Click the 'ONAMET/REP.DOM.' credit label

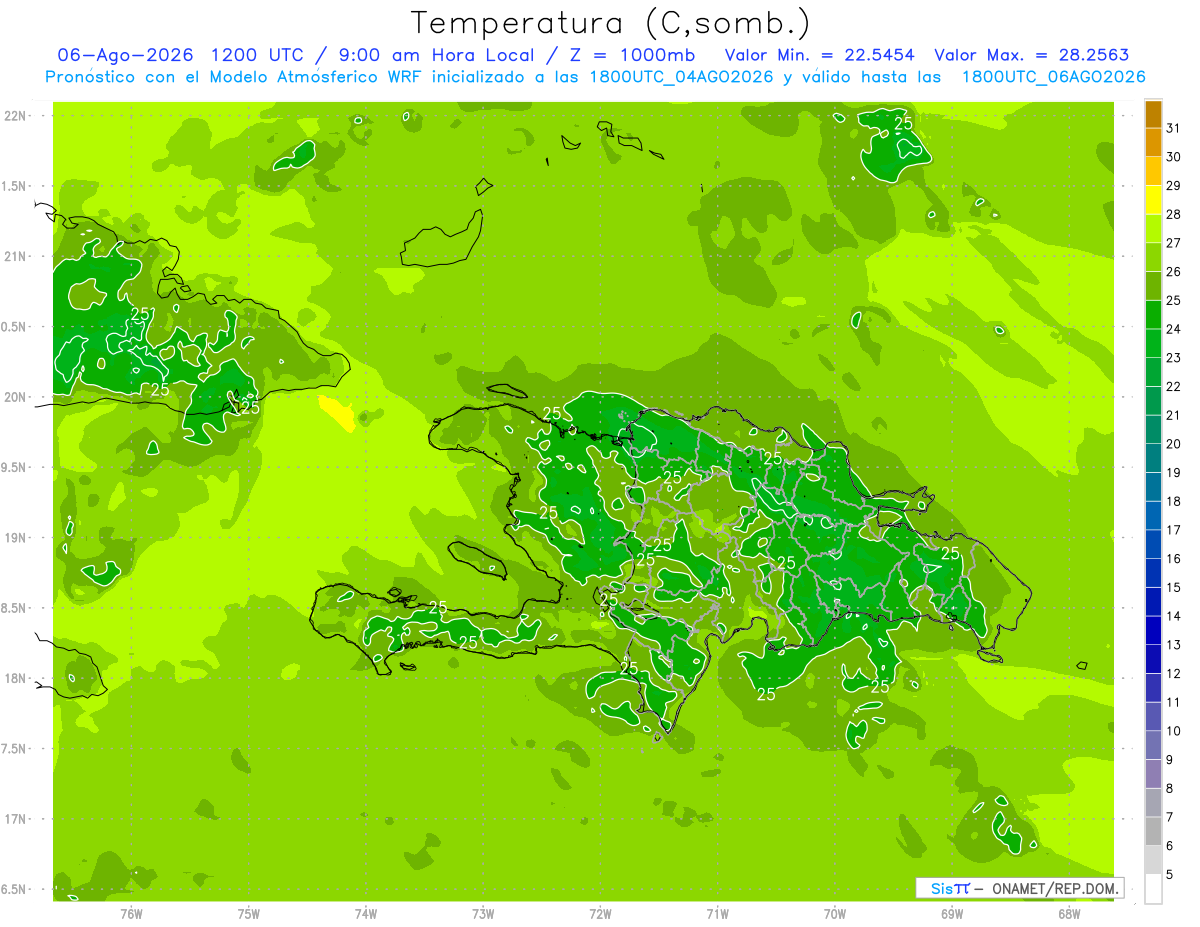click(1056, 888)
